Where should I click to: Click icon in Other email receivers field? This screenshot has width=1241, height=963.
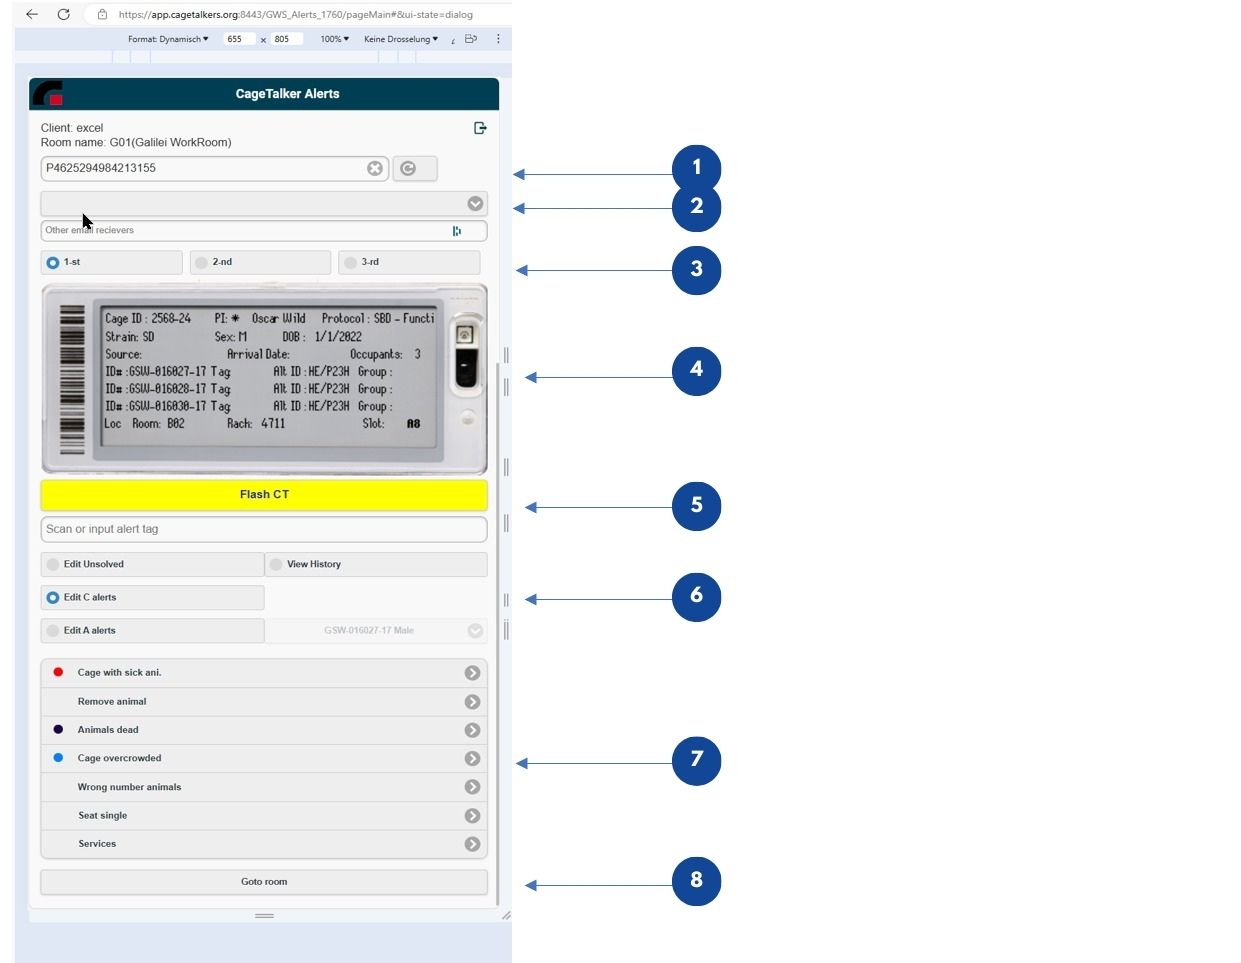pyautogui.click(x=457, y=231)
